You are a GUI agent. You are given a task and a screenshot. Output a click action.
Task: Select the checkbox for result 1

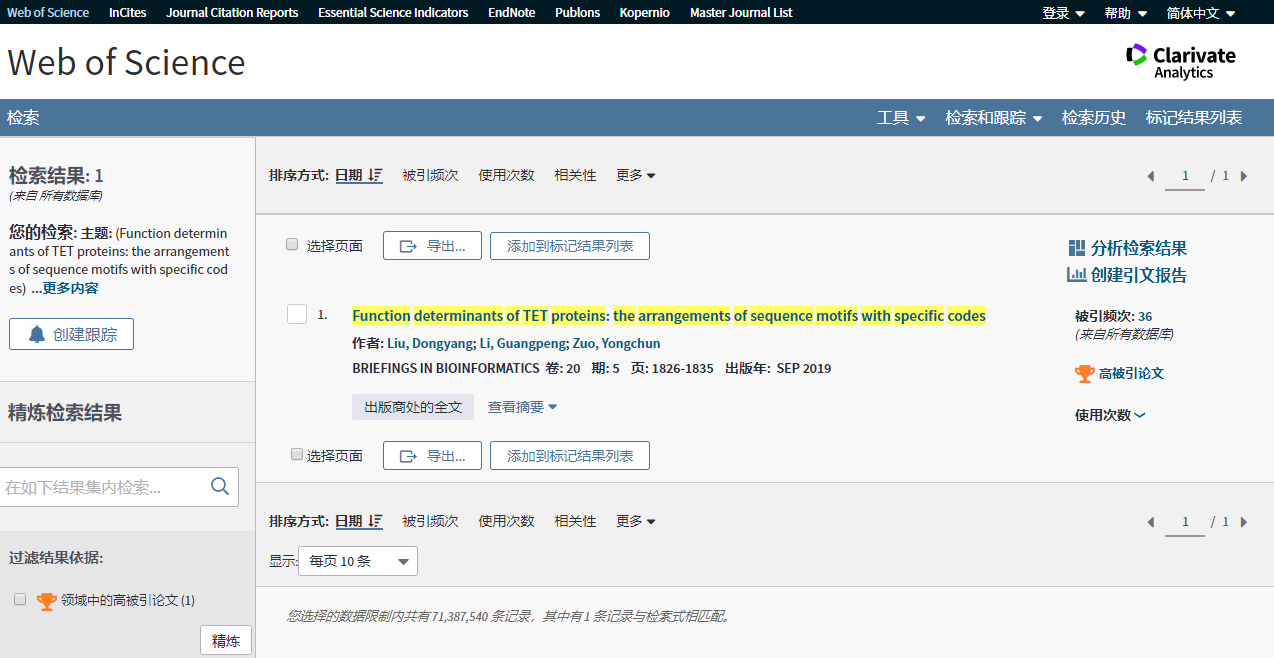click(297, 315)
